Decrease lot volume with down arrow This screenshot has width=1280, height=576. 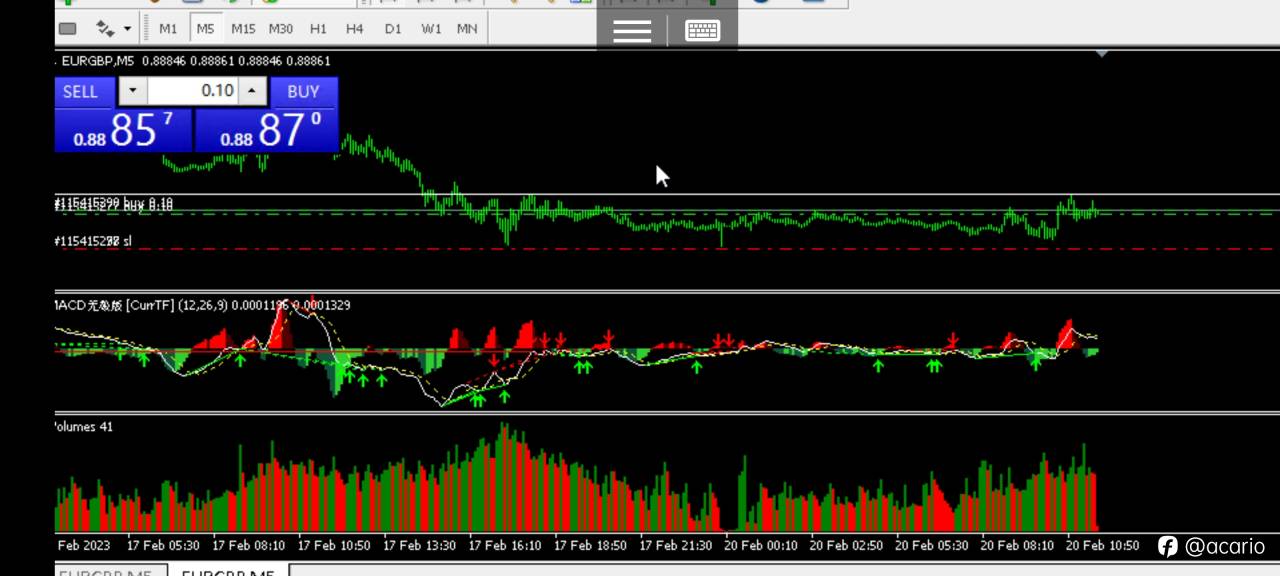click(x=133, y=91)
